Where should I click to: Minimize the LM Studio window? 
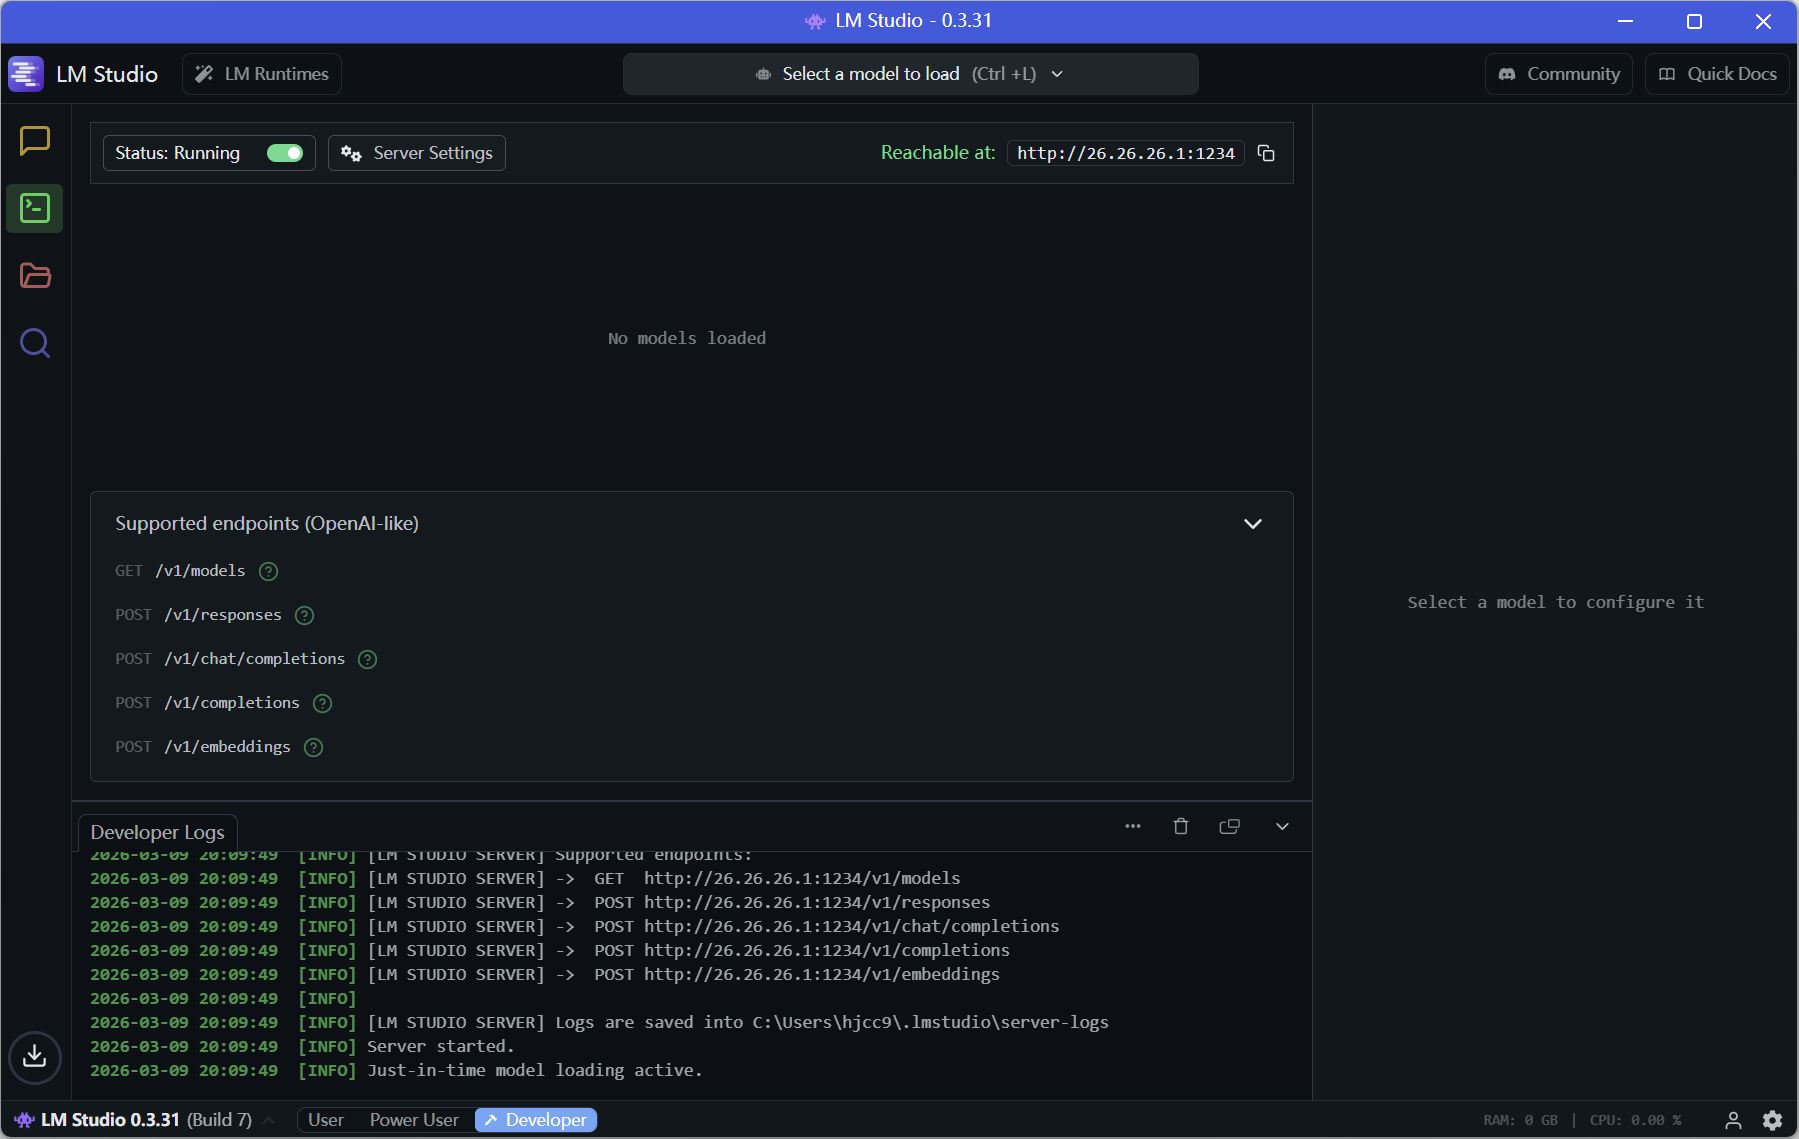(1626, 21)
